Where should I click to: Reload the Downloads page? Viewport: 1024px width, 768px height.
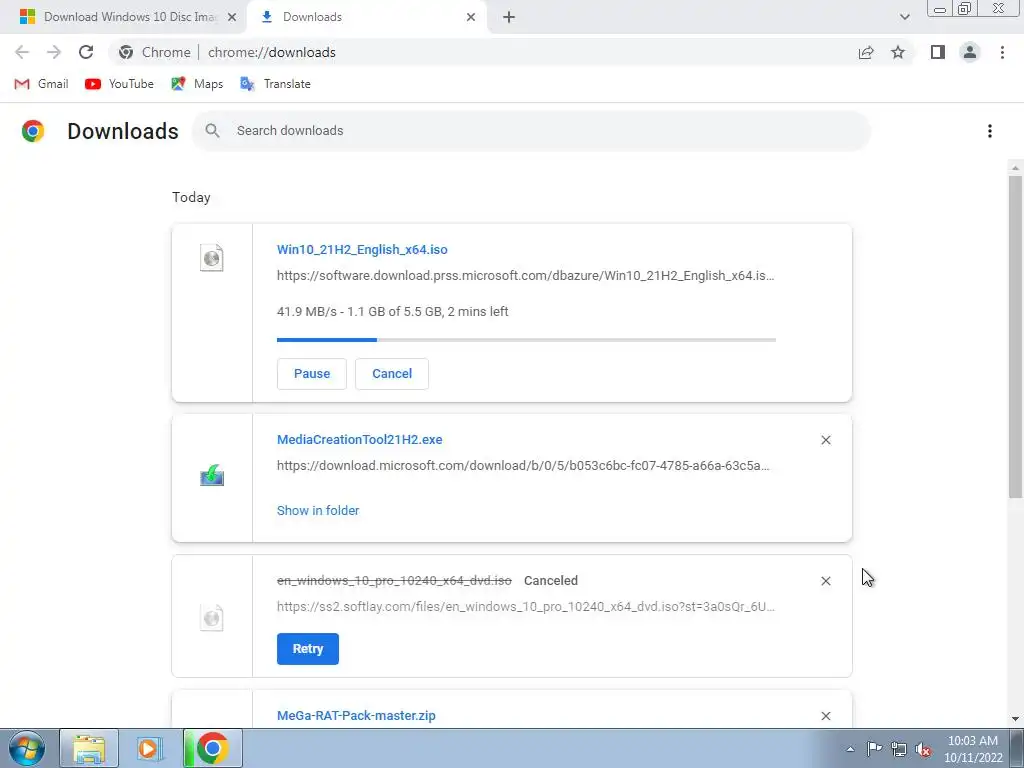(x=86, y=52)
